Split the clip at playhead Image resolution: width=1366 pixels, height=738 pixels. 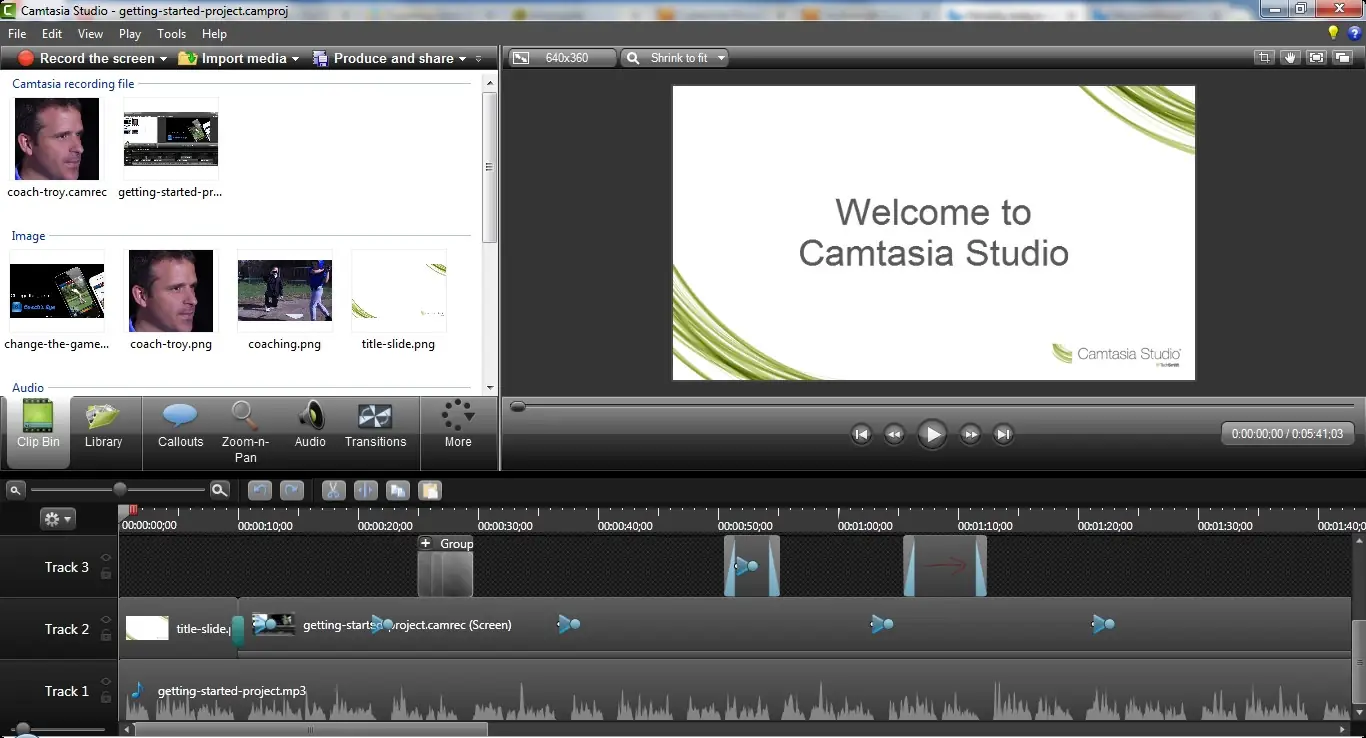coord(365,490)
